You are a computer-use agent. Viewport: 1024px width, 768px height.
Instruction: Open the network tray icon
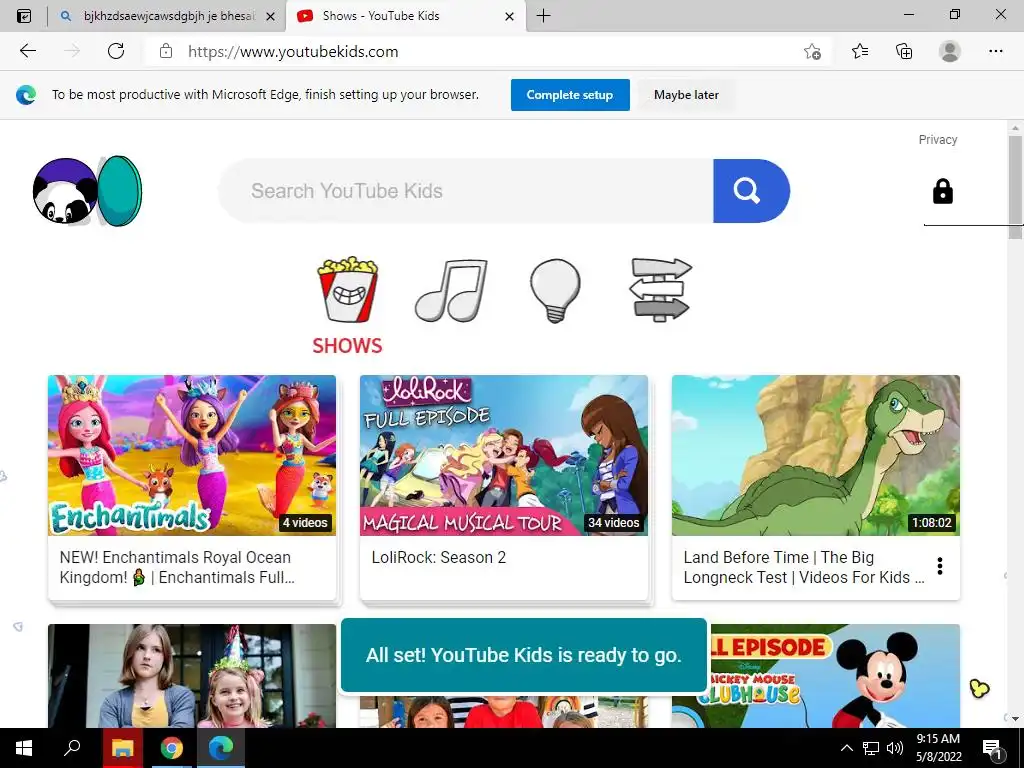(871, 748)
